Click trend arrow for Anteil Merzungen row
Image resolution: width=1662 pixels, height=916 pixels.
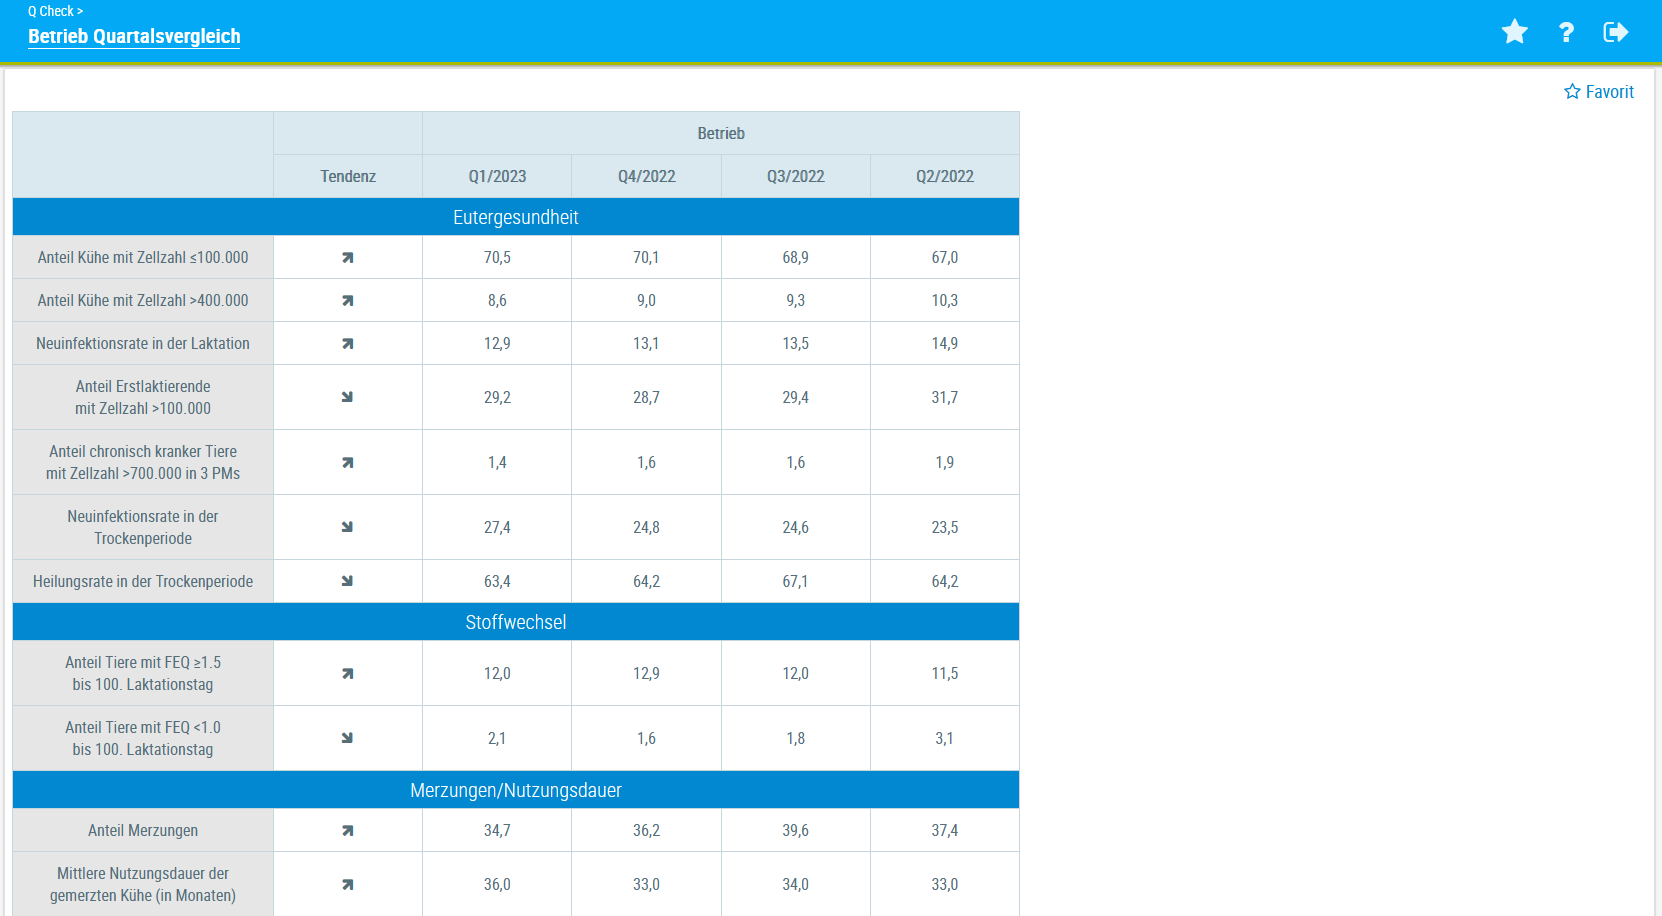[x=347, y=831]
